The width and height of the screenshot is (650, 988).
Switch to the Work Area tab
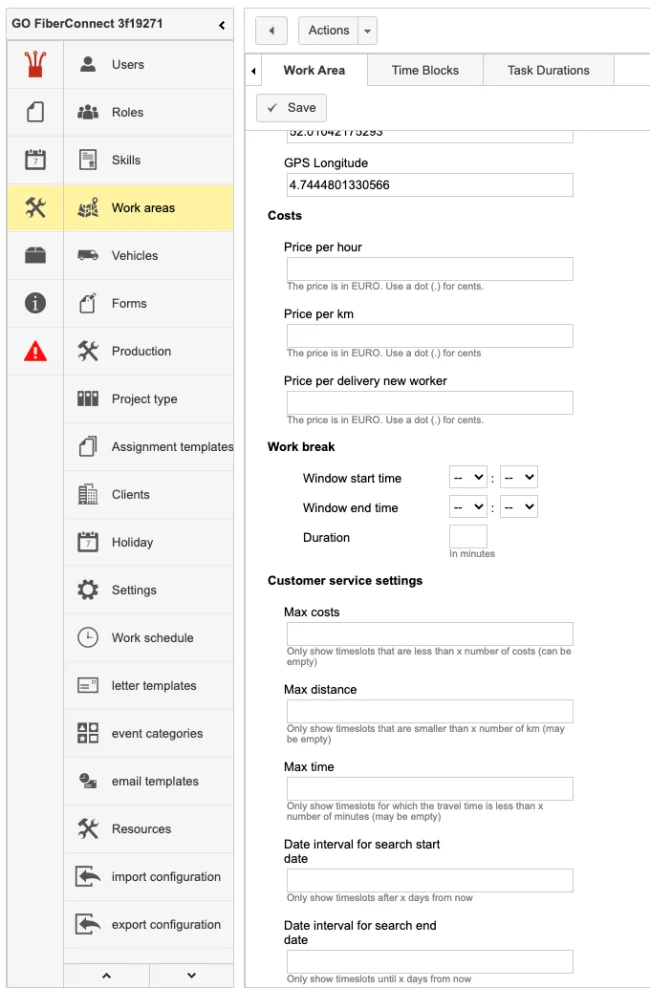(314, 71)
